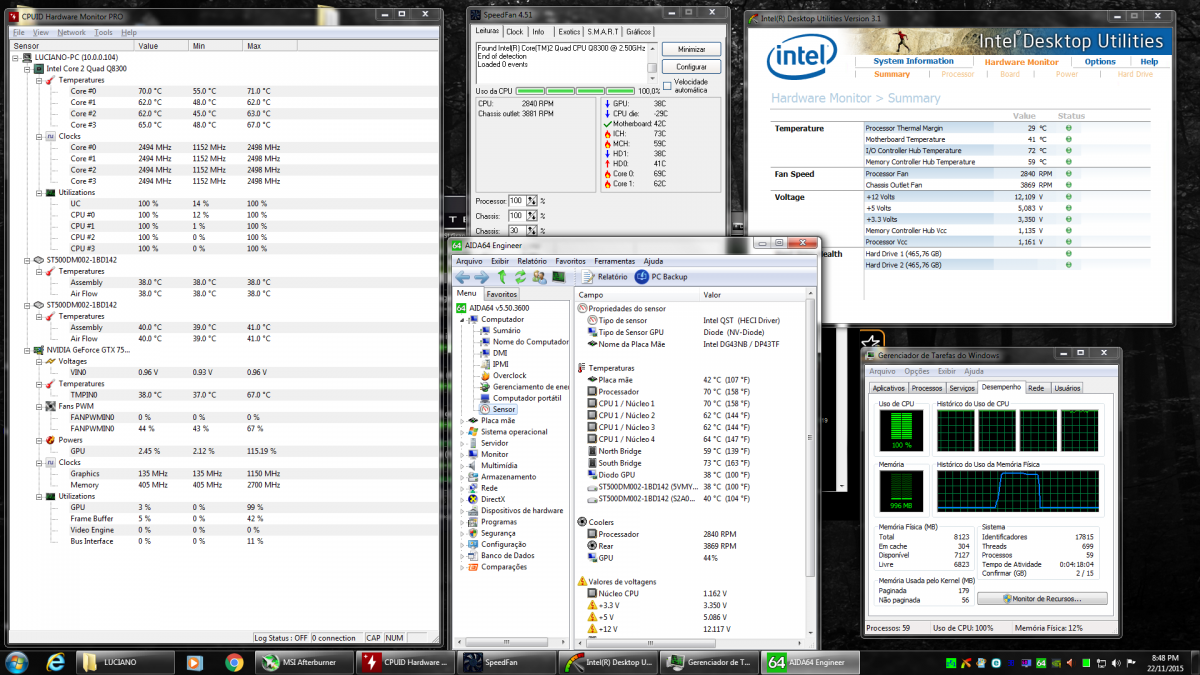The height and width of the screenshot is (675, 1200).
Task: Expand Dispositivos de hardware node in AIDA64
Action: 462,510
